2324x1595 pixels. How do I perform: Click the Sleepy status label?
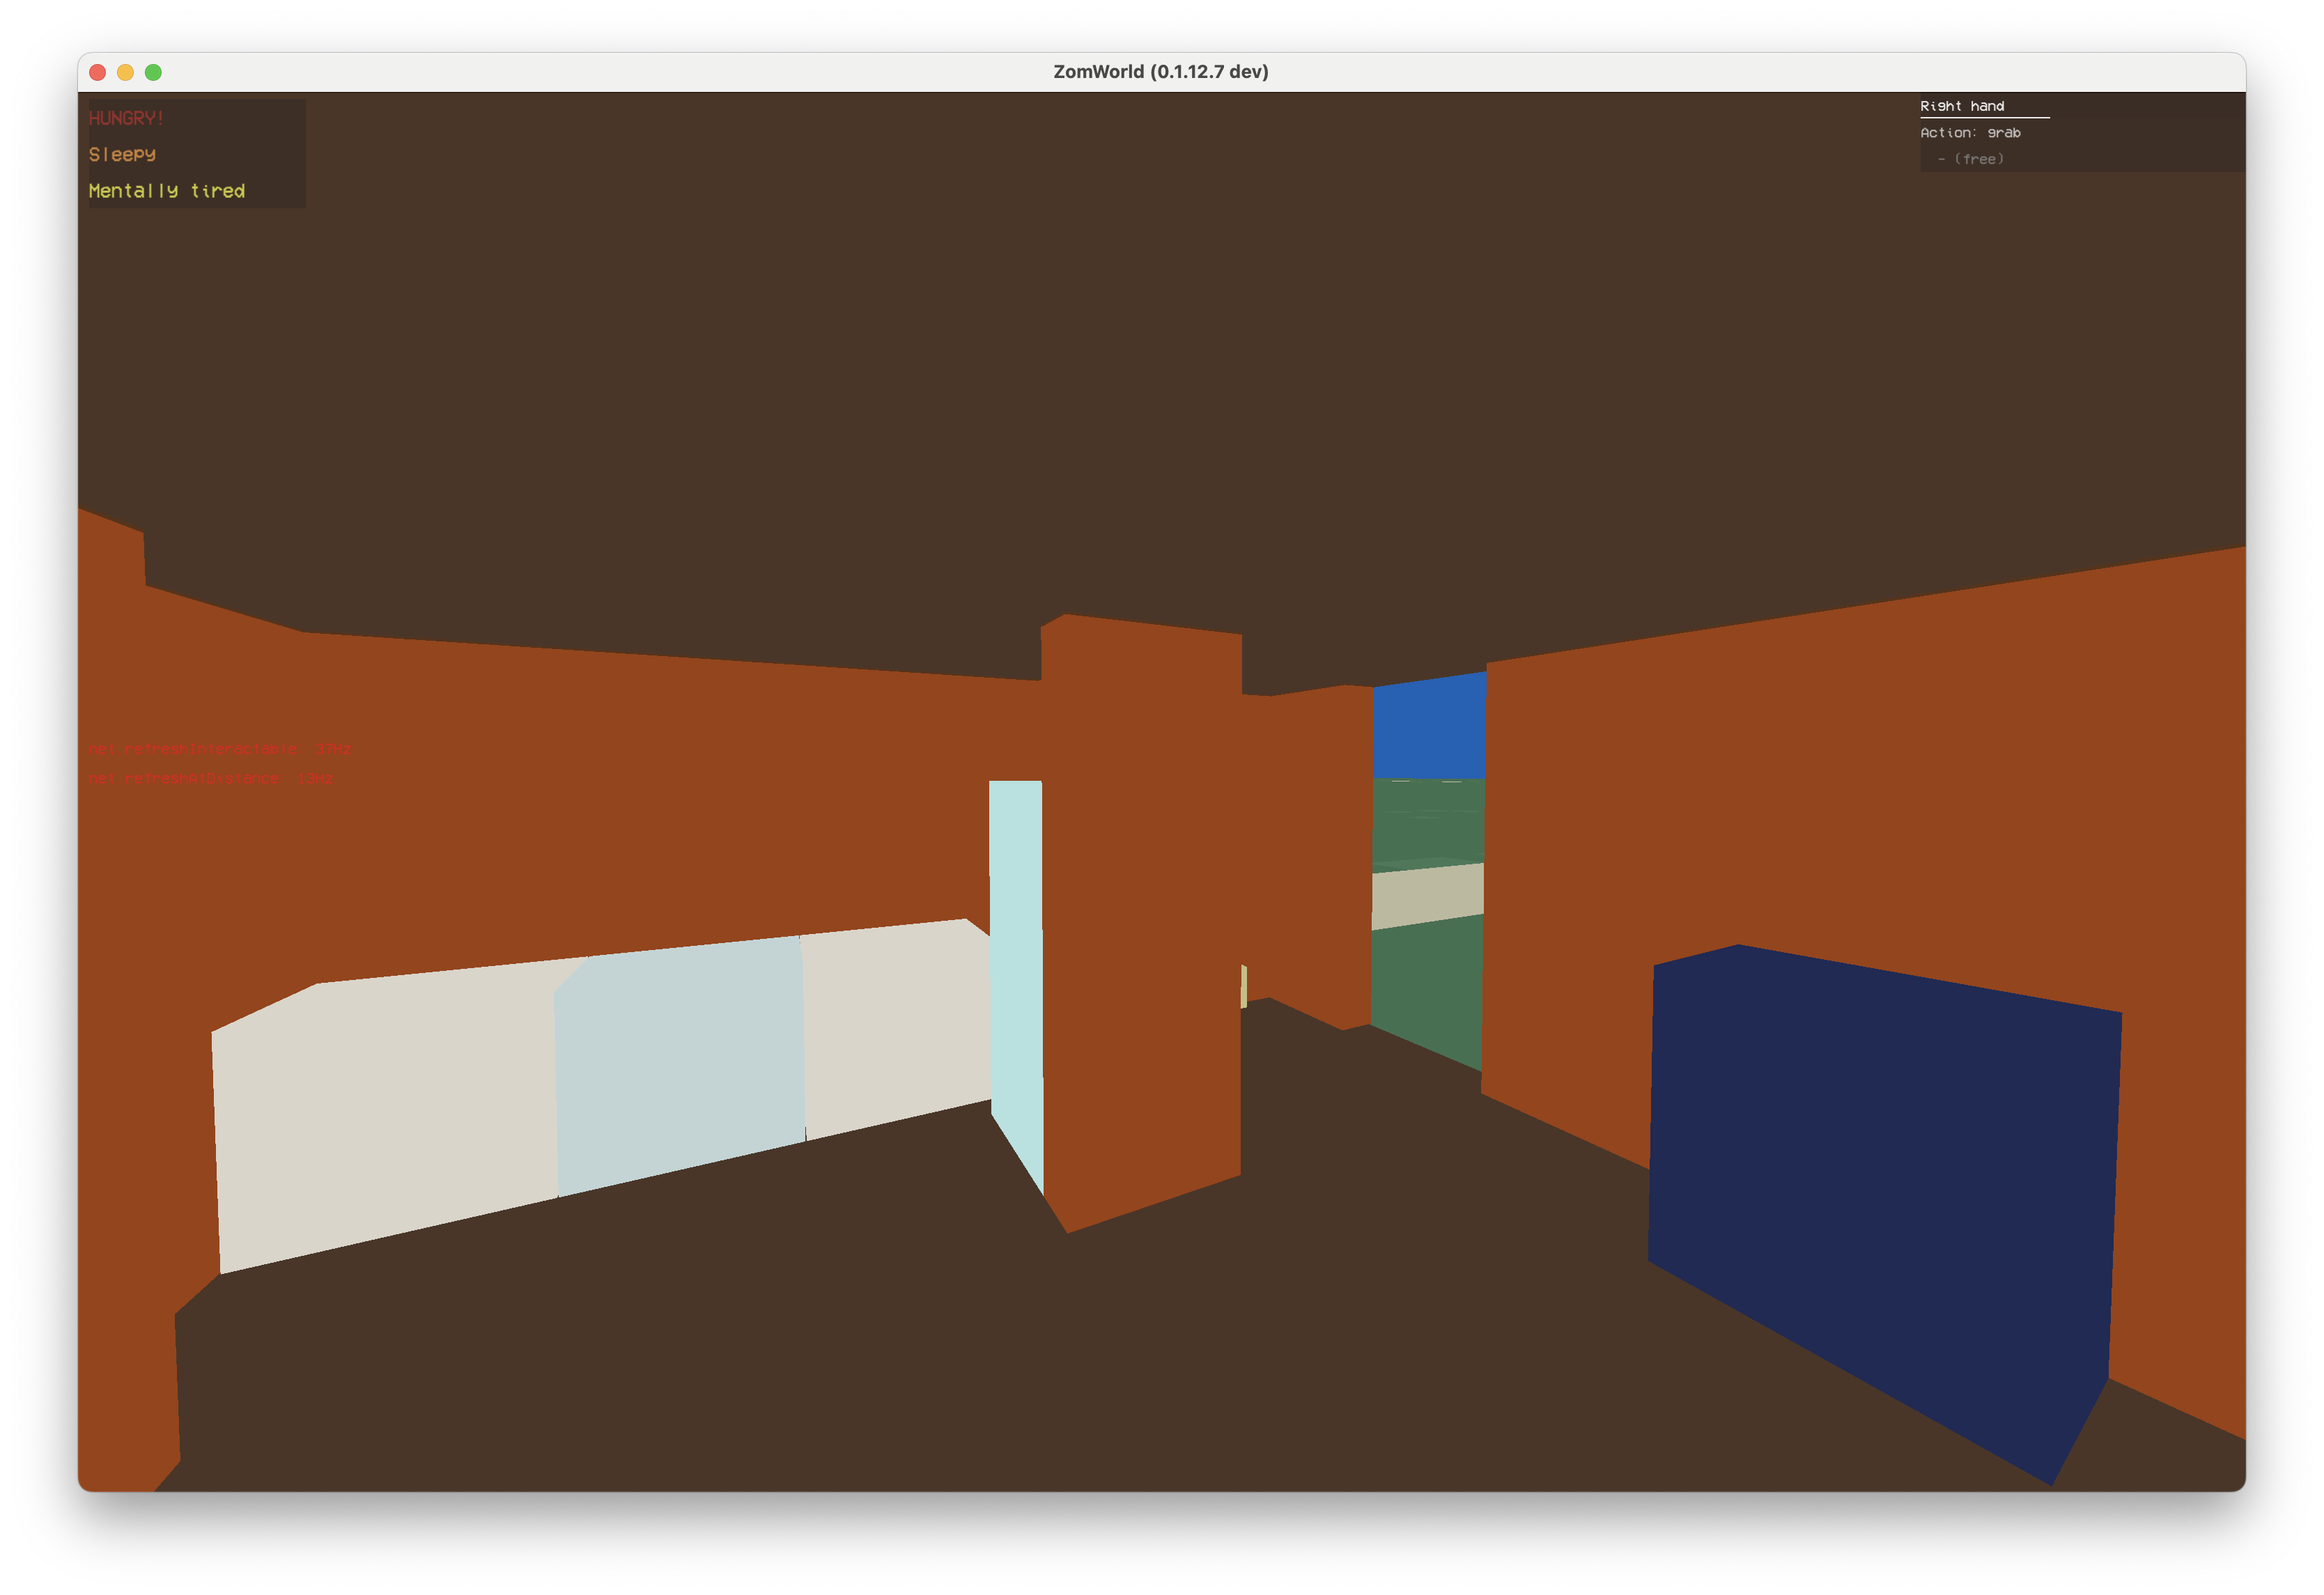122,154
